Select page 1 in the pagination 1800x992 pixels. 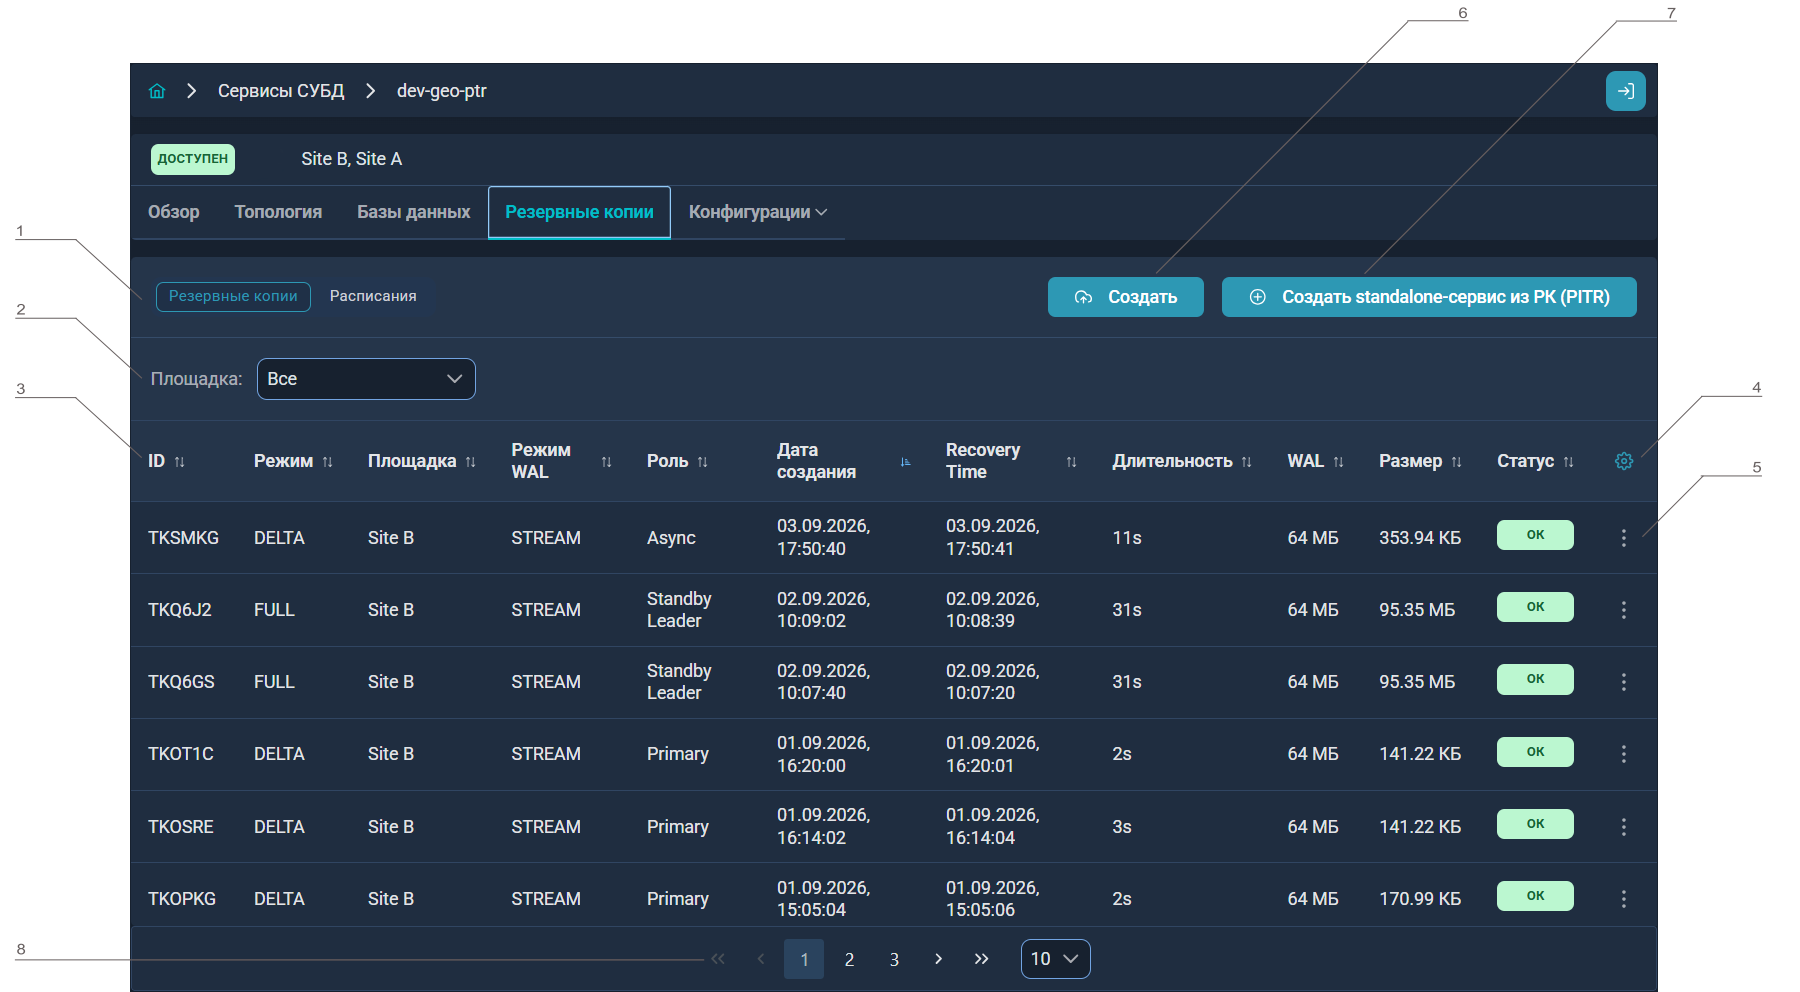(x=804, y=959)
